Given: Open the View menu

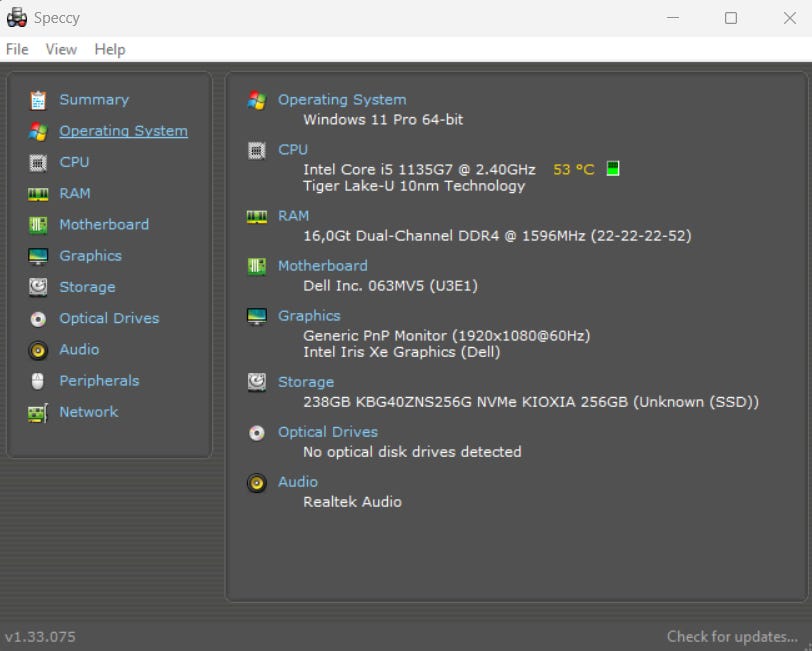Looking at the screenshot, I should click(61, 49).
